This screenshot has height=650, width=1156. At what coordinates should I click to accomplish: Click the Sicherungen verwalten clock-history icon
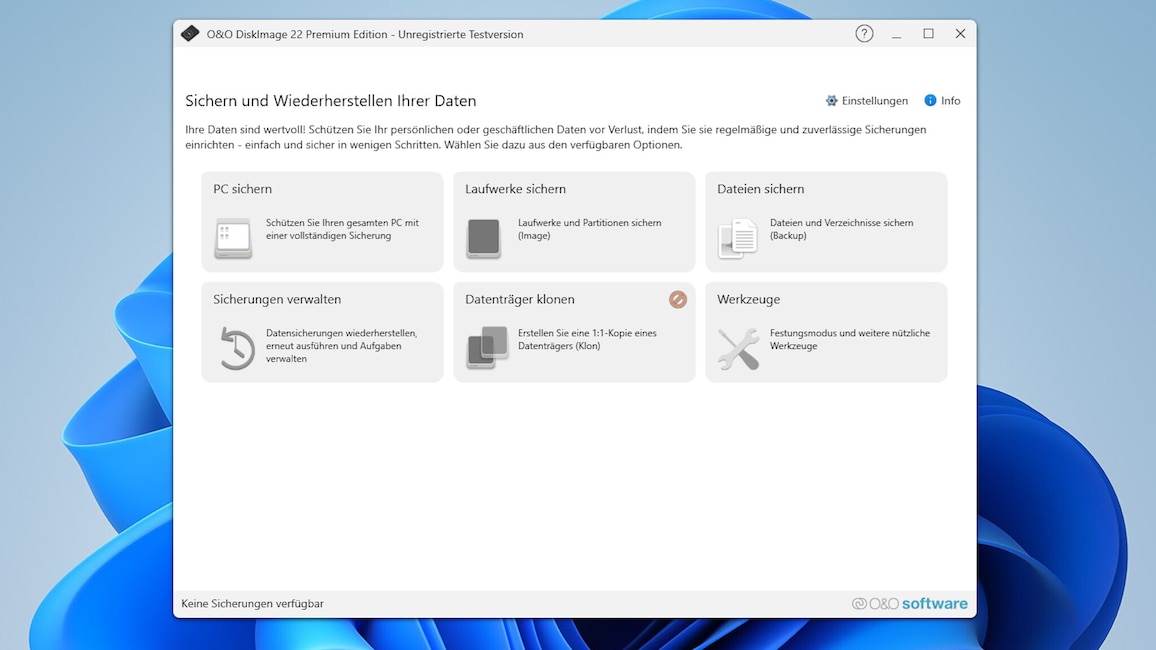coord(237,348)
